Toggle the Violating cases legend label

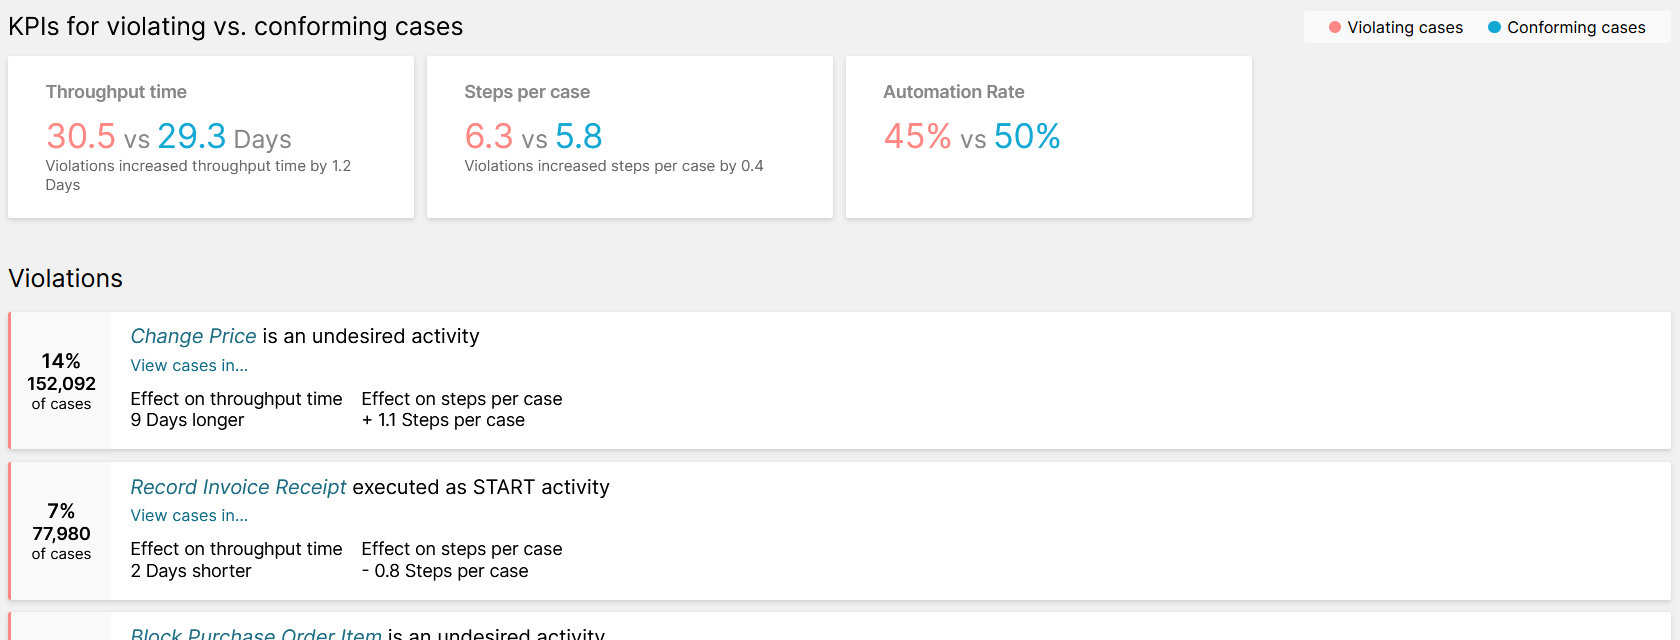point(1404,28)
